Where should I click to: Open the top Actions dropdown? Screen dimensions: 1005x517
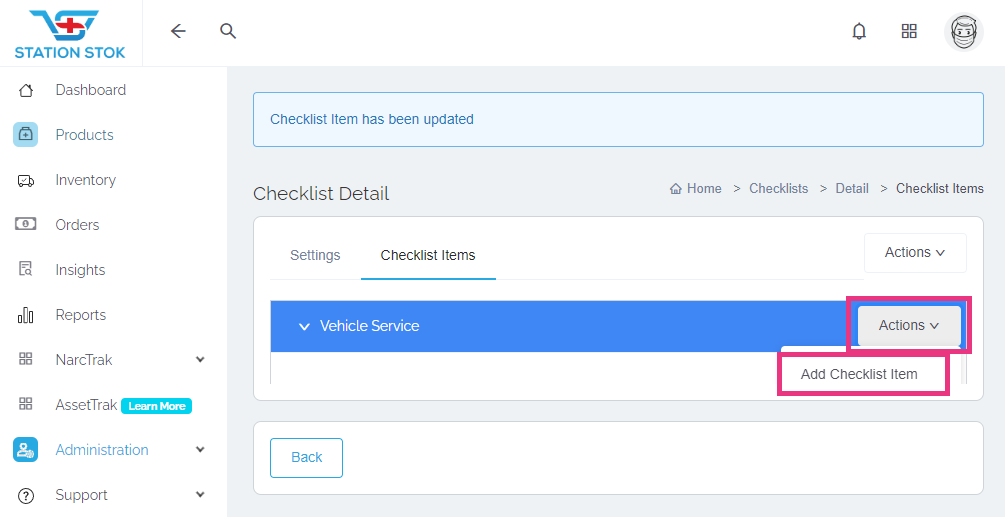click(914, 253)
